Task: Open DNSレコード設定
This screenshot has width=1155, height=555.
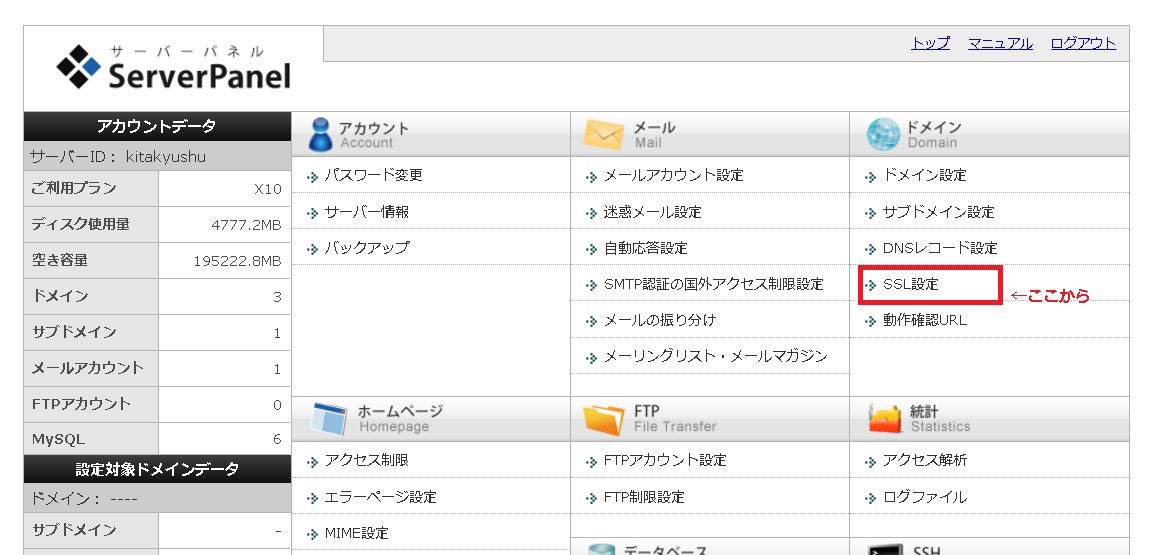Action: pyautogui.click(x=940, y=248)
